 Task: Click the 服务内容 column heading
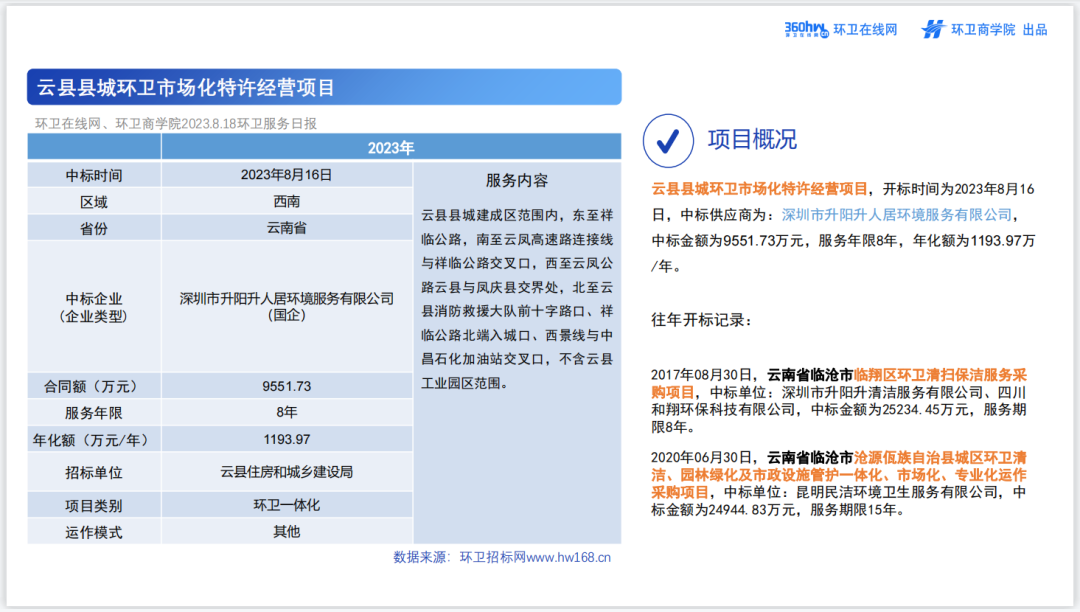[x=517, y=180]
